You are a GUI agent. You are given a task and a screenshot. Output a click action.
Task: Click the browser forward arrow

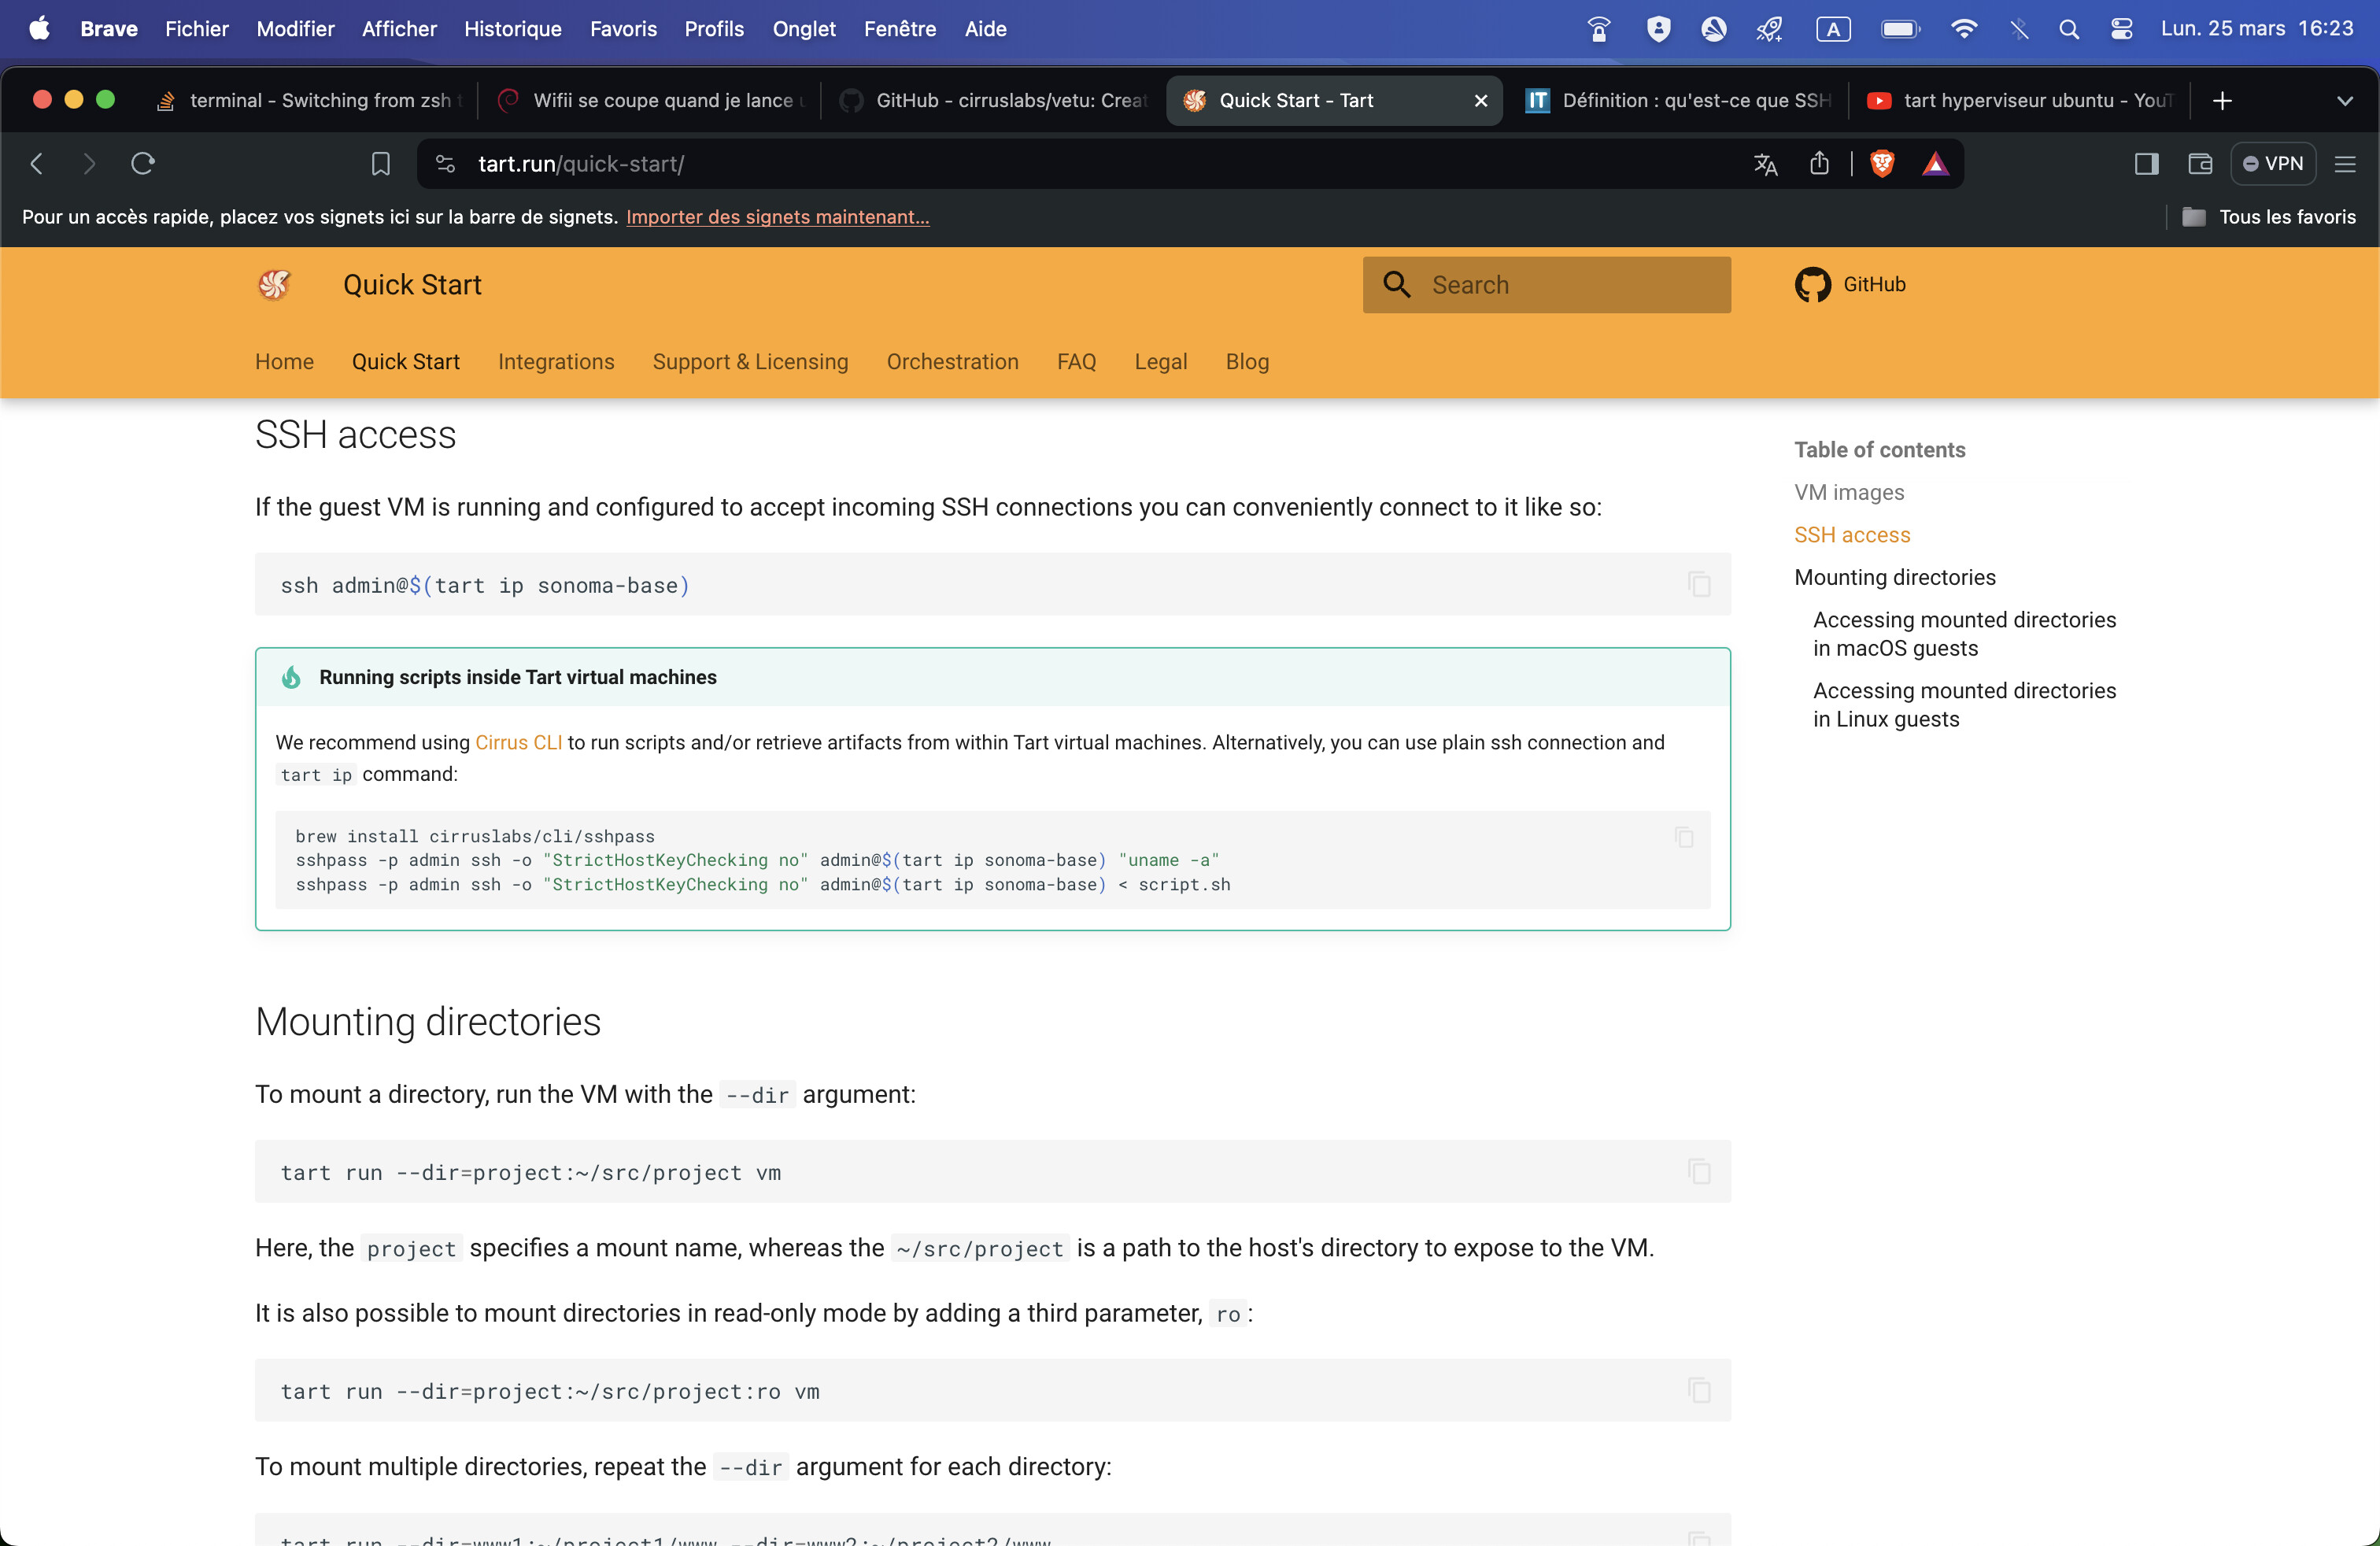click(89, 163)
